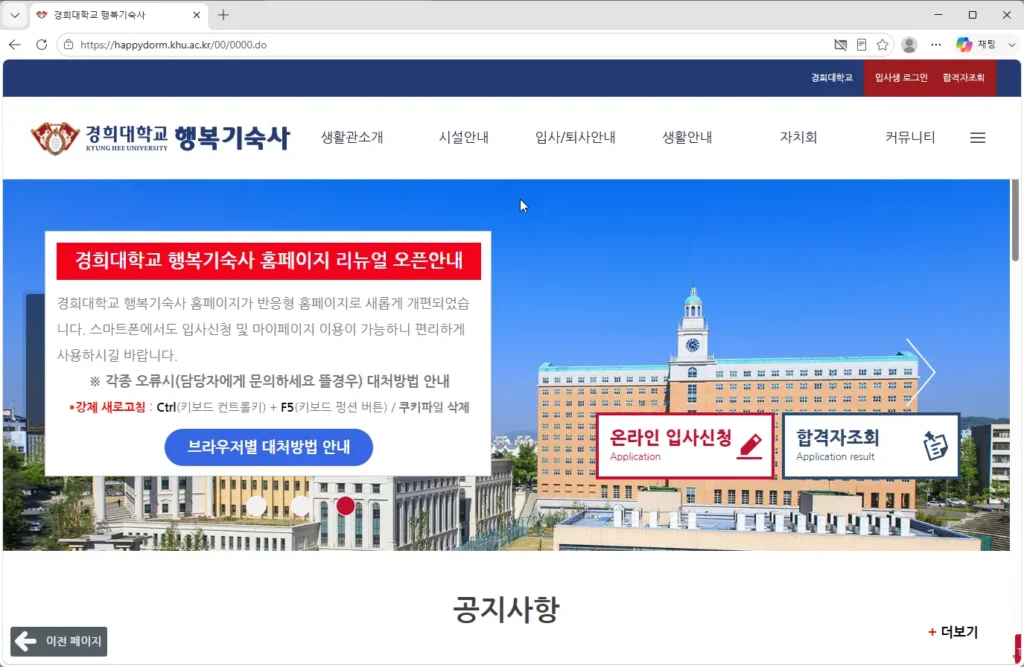Click 이전 페이지 back button

click(x=59, y=642)
